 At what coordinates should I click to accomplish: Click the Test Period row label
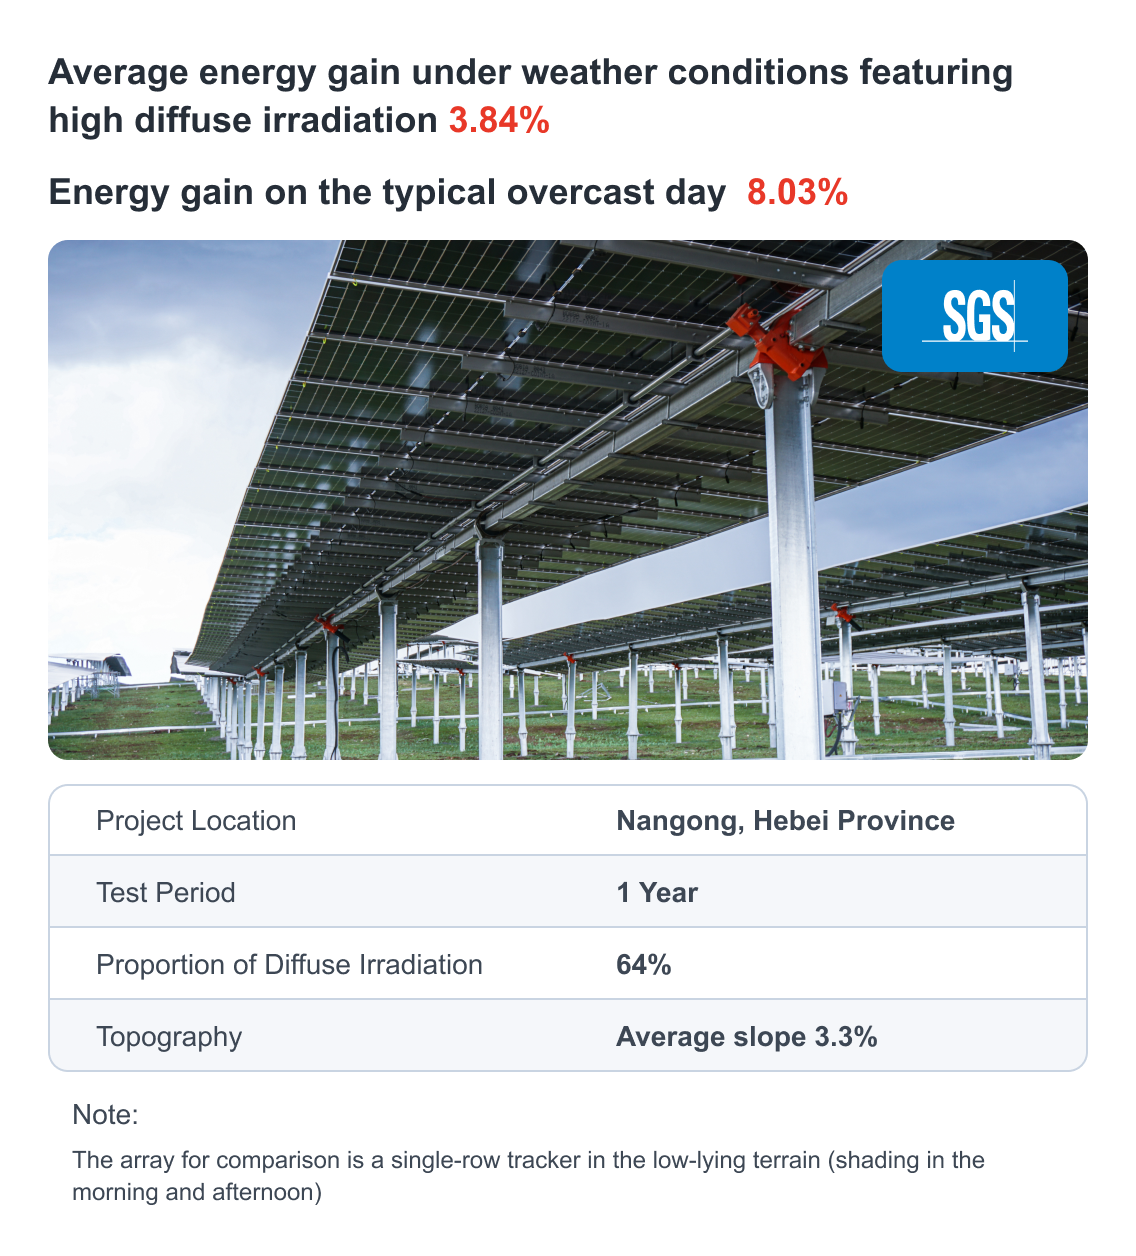(166, 893)
